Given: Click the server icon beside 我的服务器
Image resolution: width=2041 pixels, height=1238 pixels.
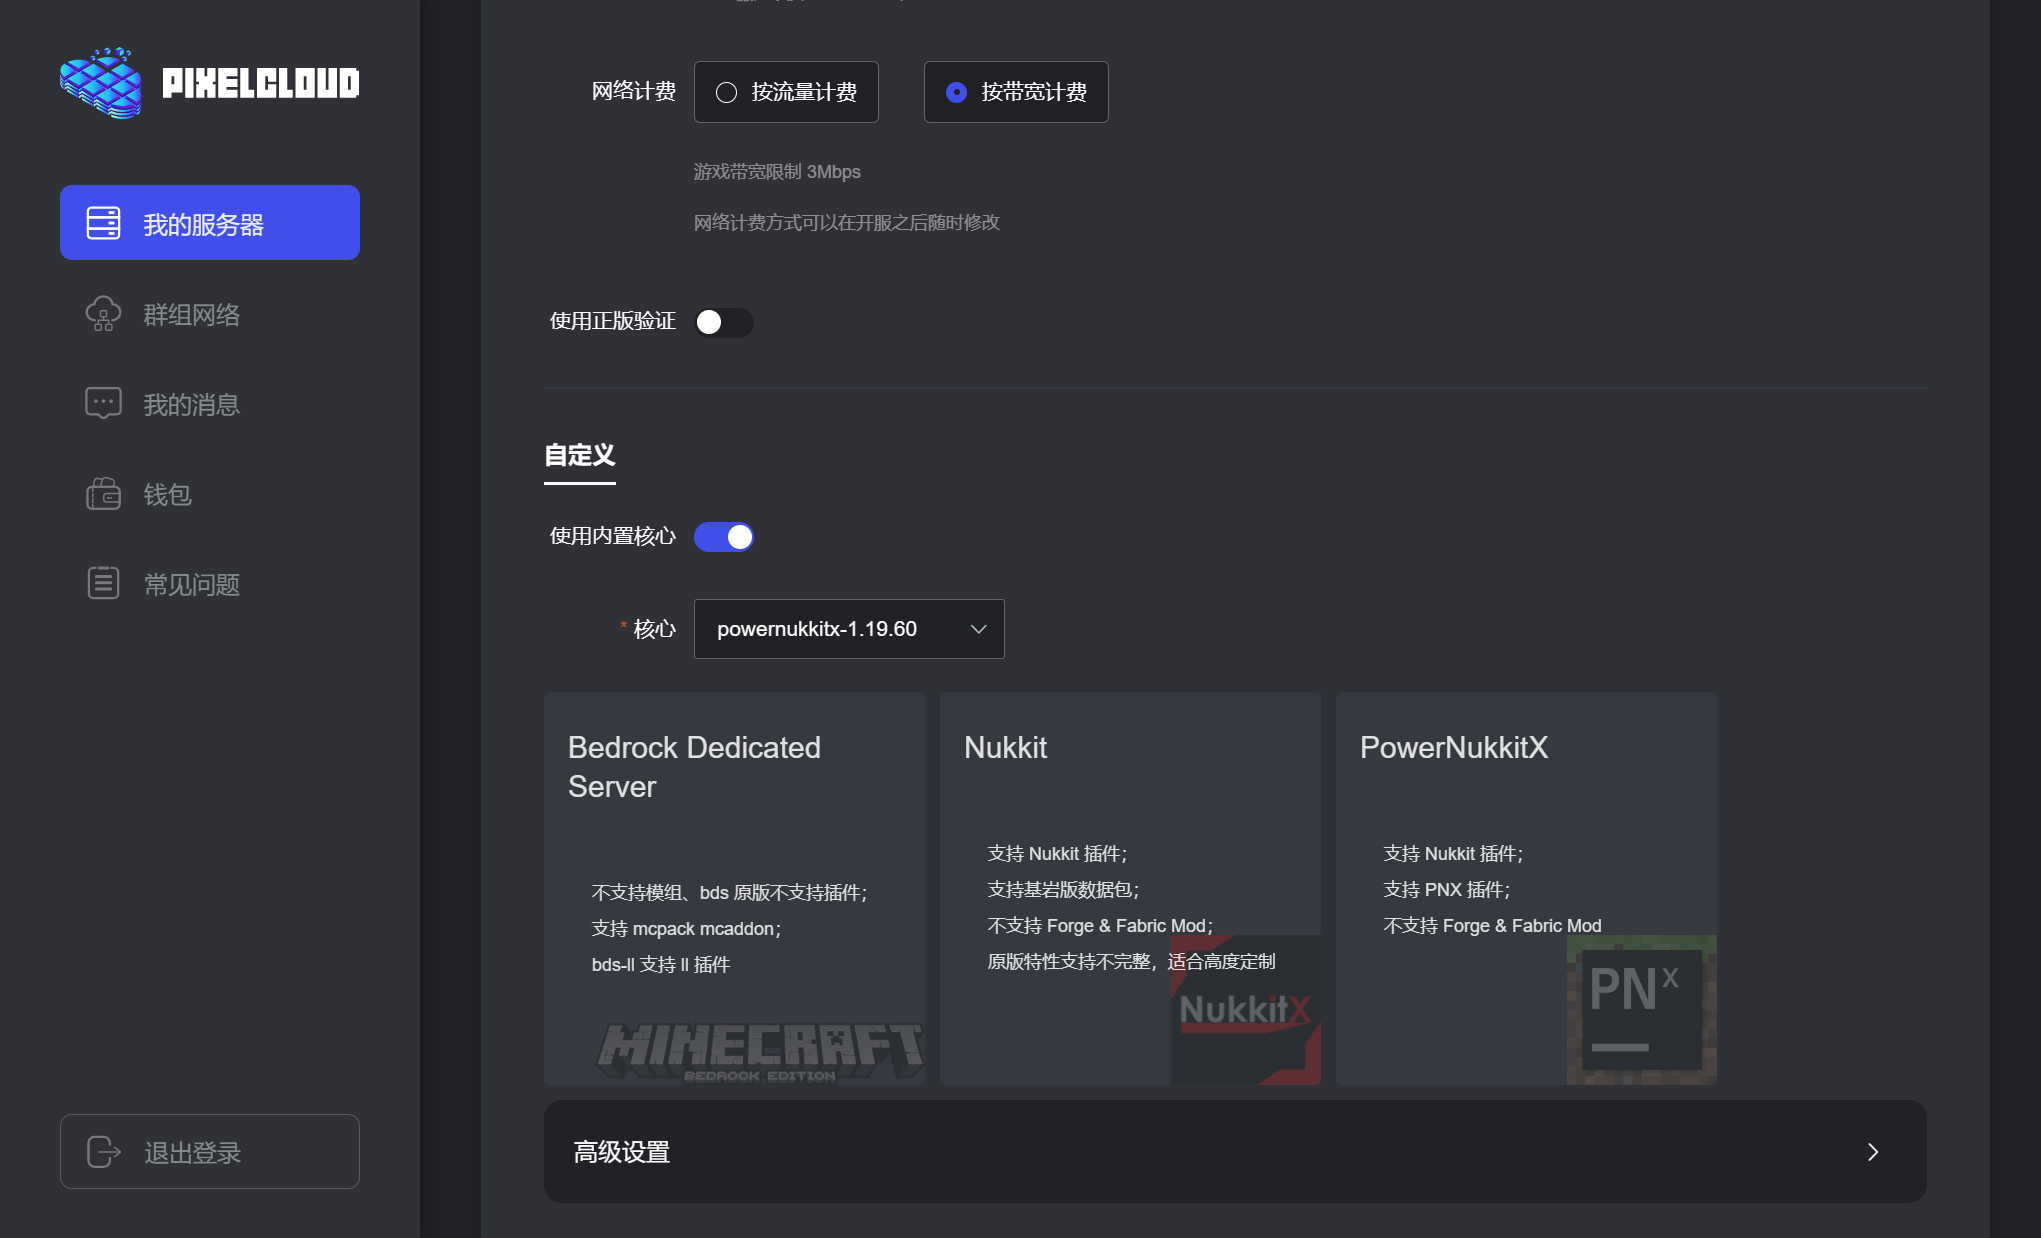Looking at the screenshot, I should (103, 223).
